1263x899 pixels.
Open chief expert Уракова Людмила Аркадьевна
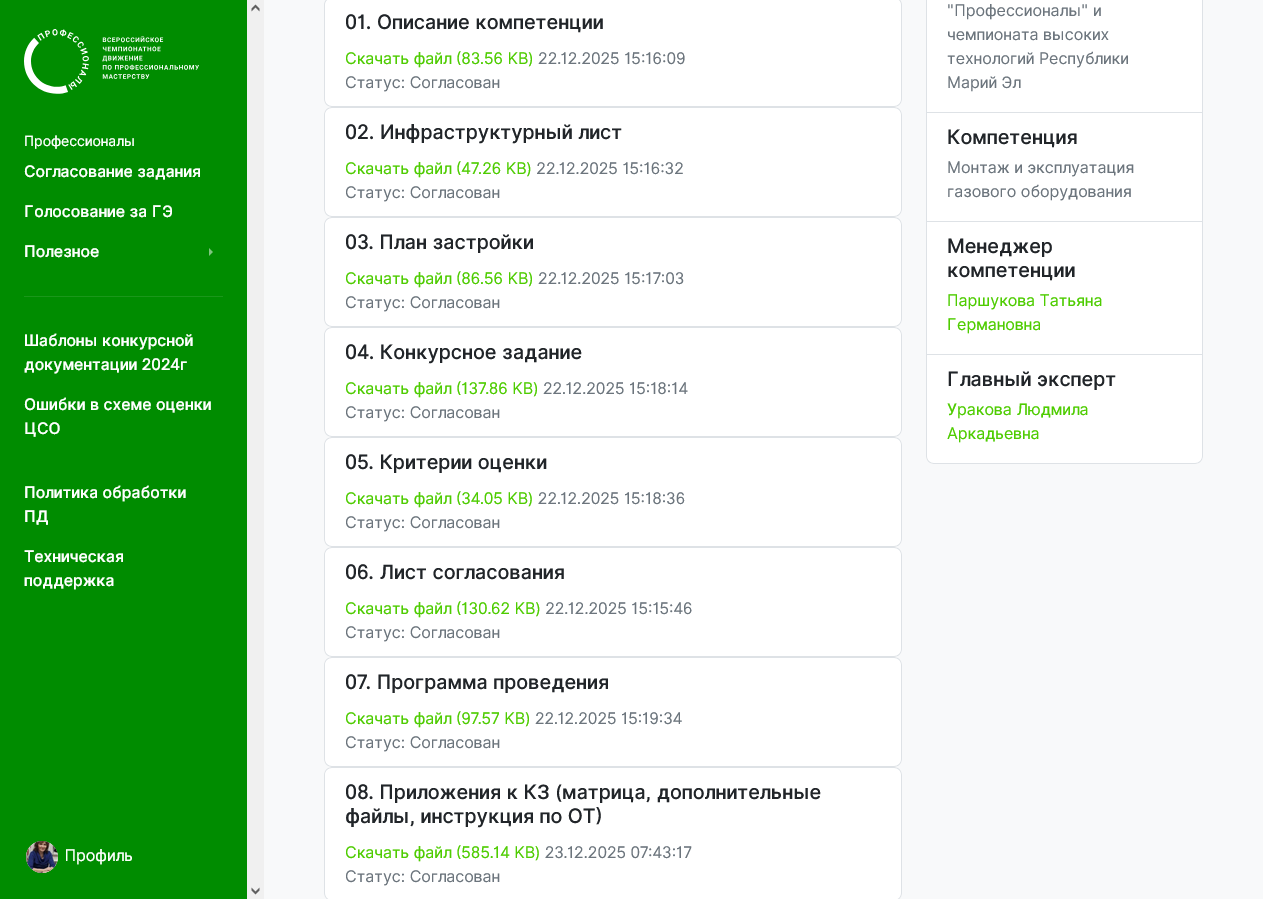[1017, 421]
